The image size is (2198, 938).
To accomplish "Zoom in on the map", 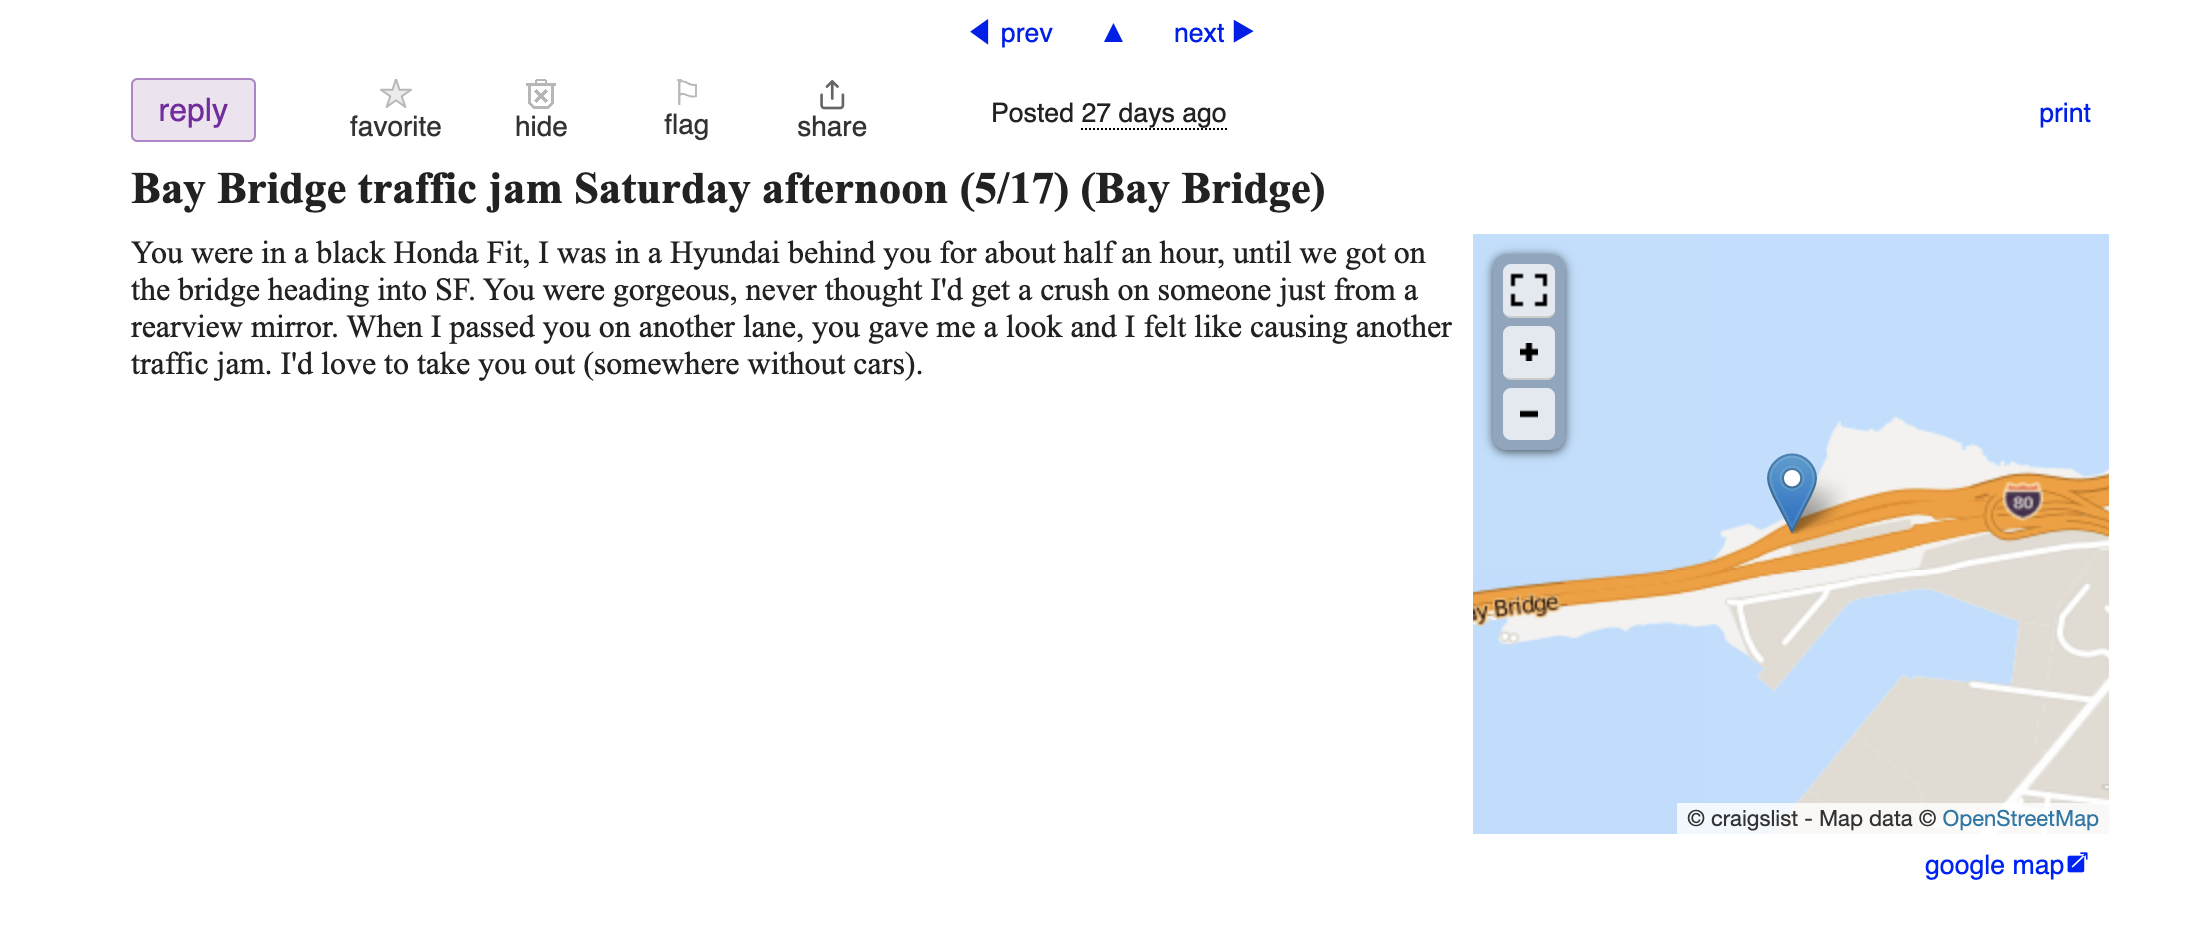I will pyautogui.click(x=1529, y=352).
